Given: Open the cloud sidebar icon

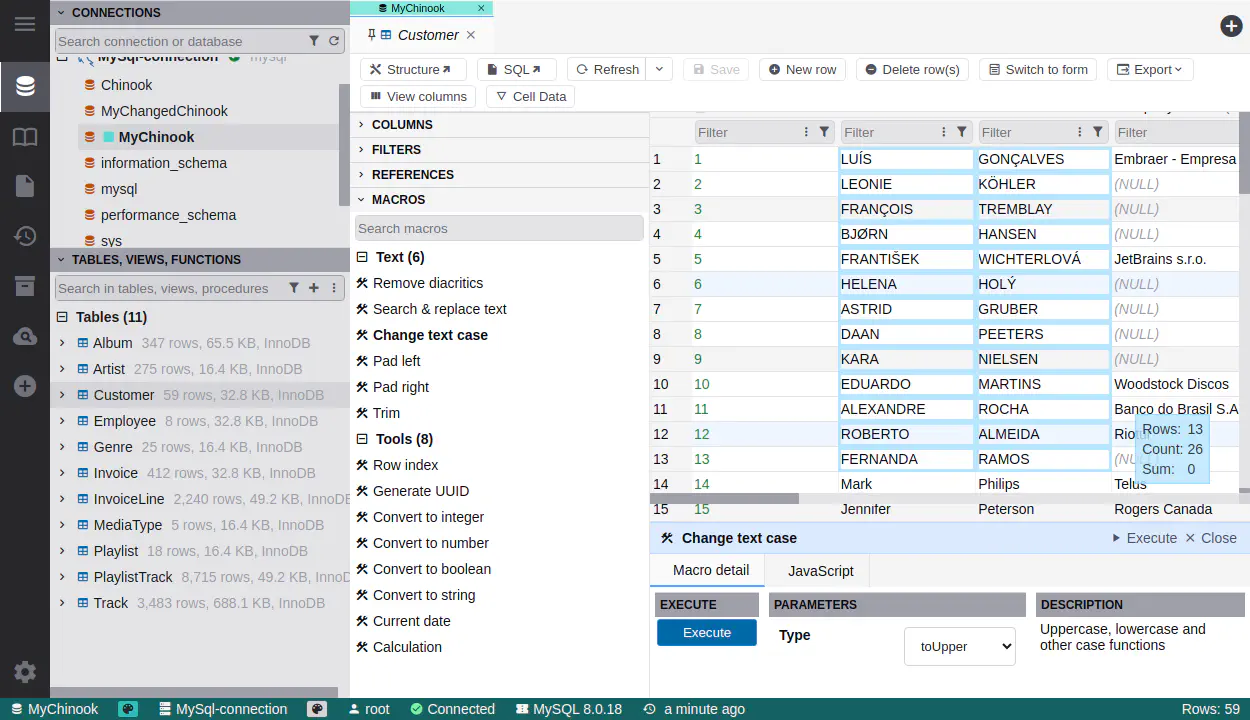Looking at the screenshot, I should pyautogui.click(x=25, y=337).
